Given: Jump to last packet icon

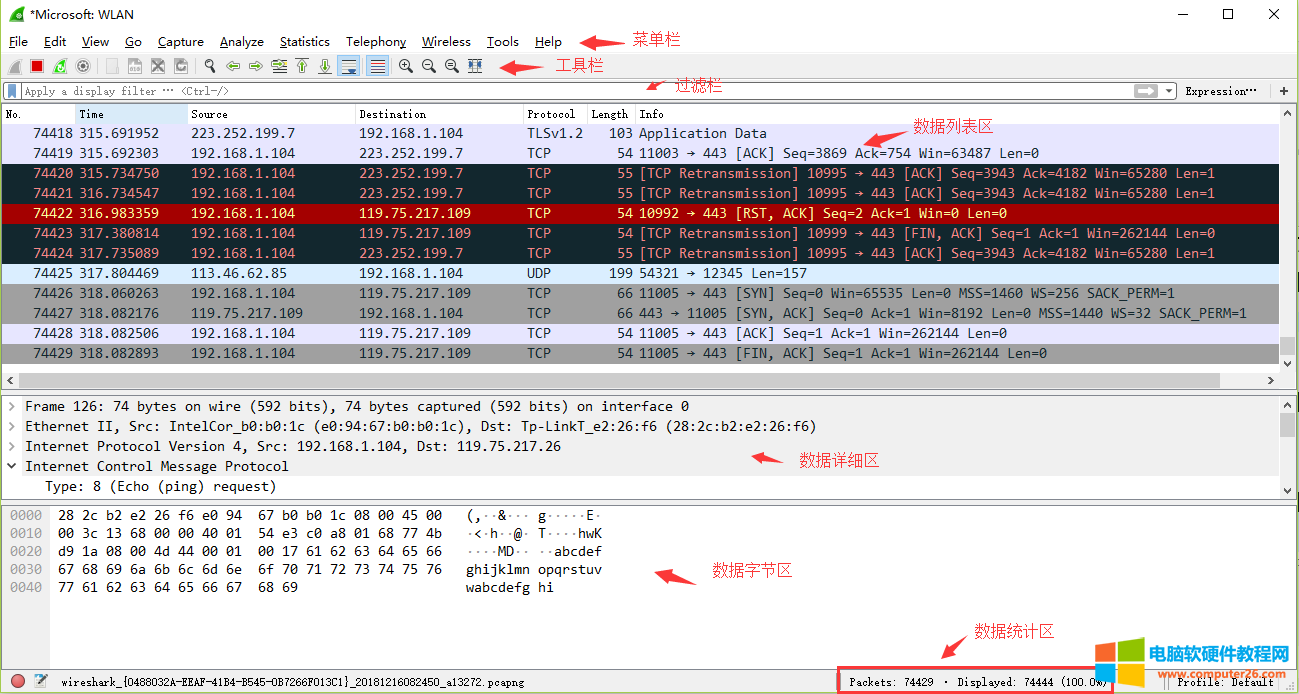Looking at the screenshot, I should (x=325, y=66).
